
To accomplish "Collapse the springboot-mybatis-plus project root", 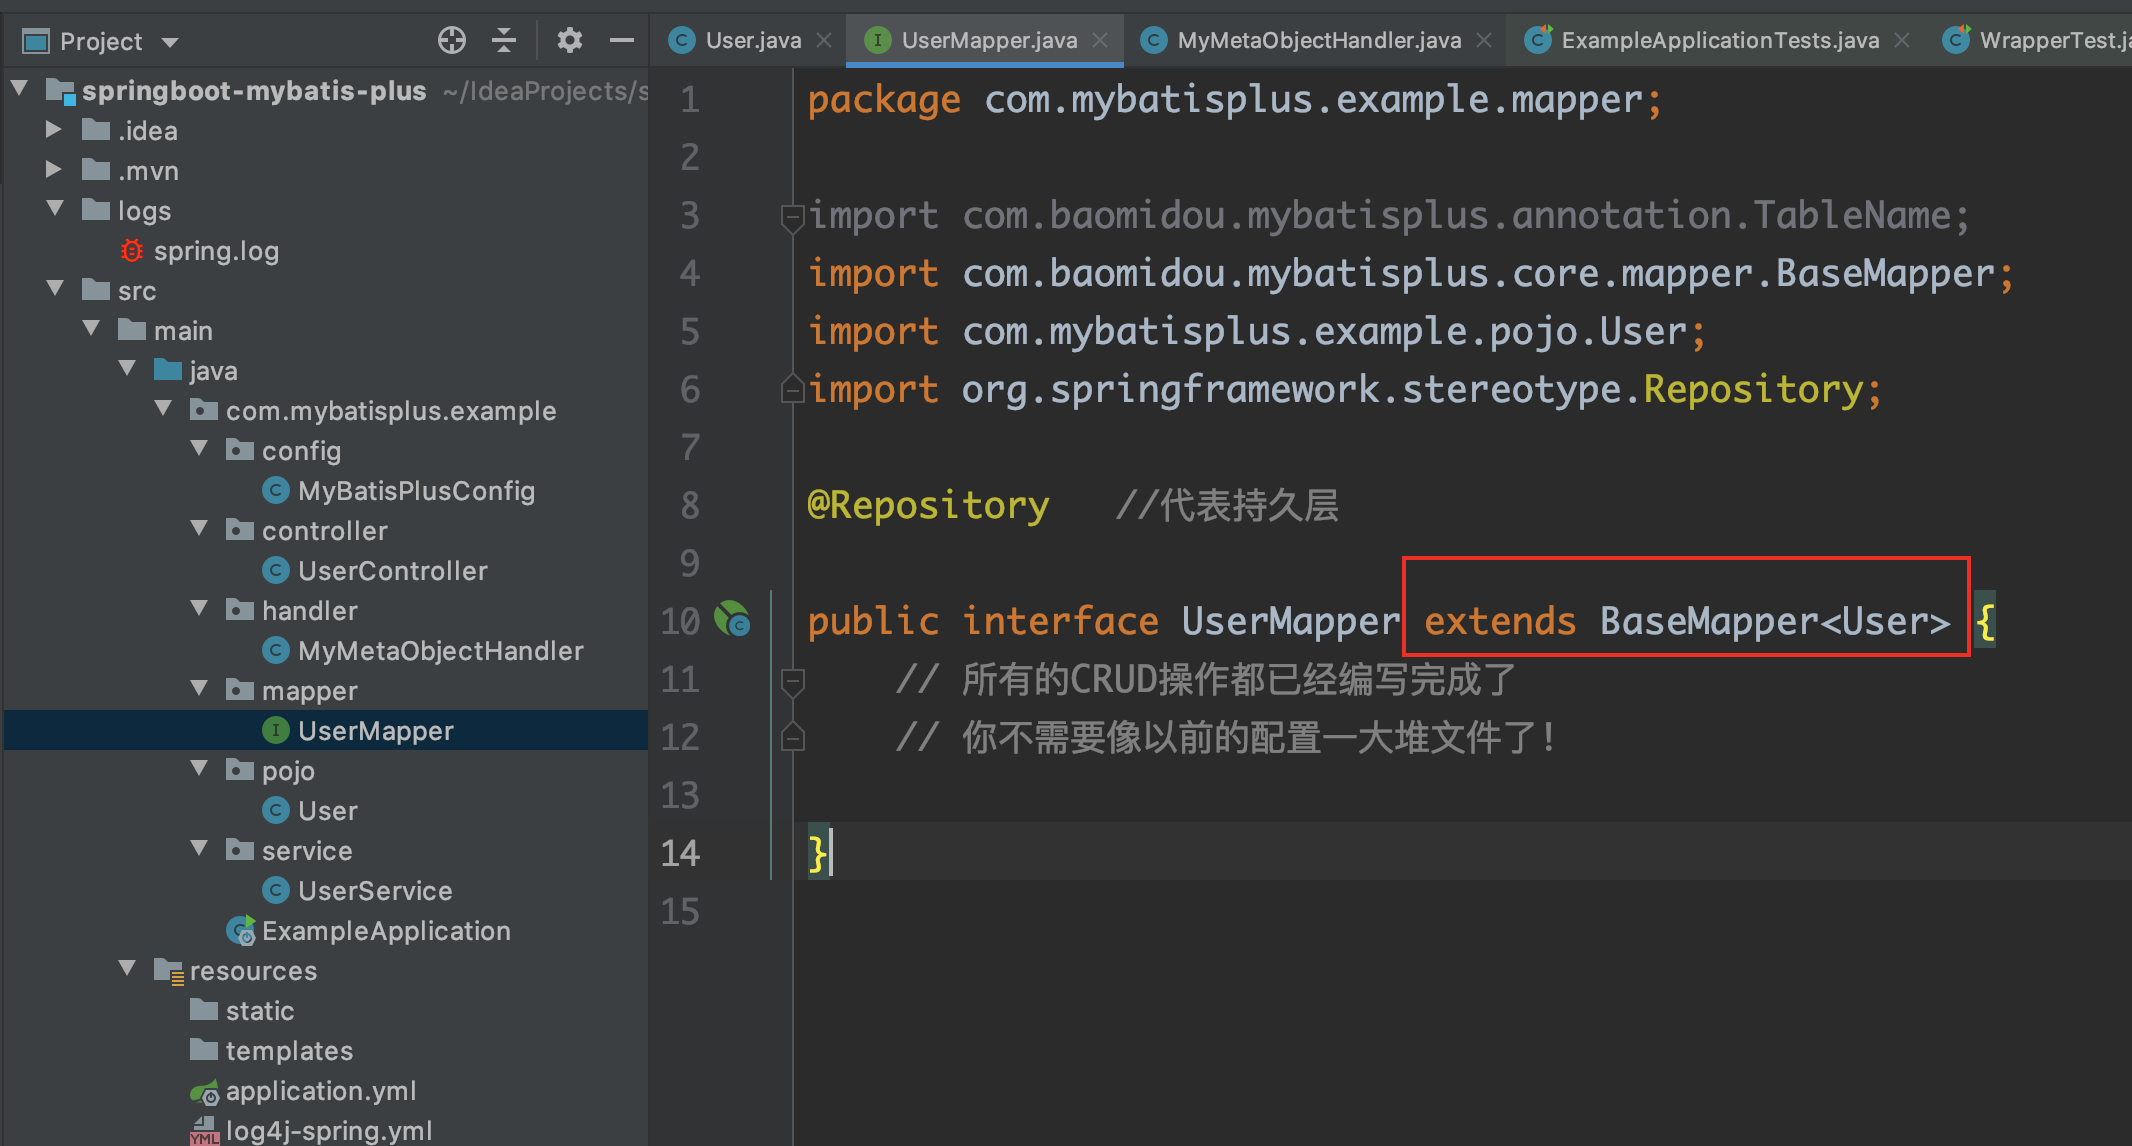I will point(19,89).
